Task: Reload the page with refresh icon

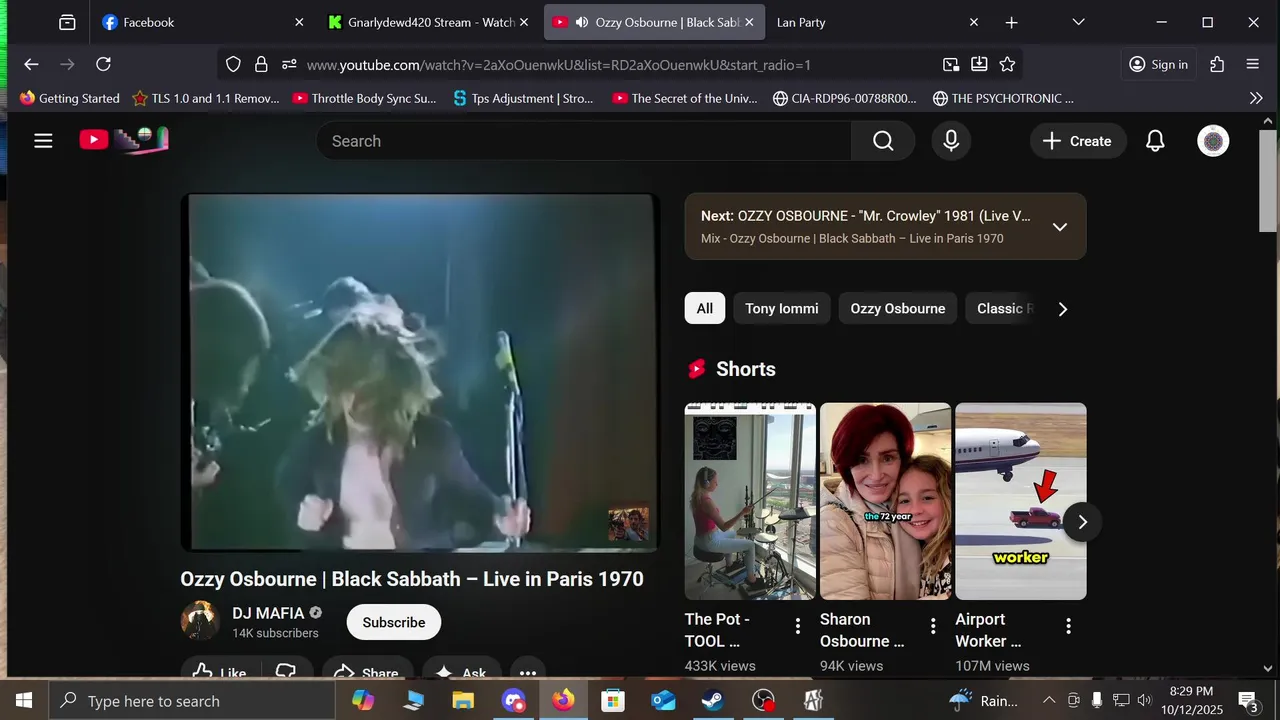Action: (103, 64)
